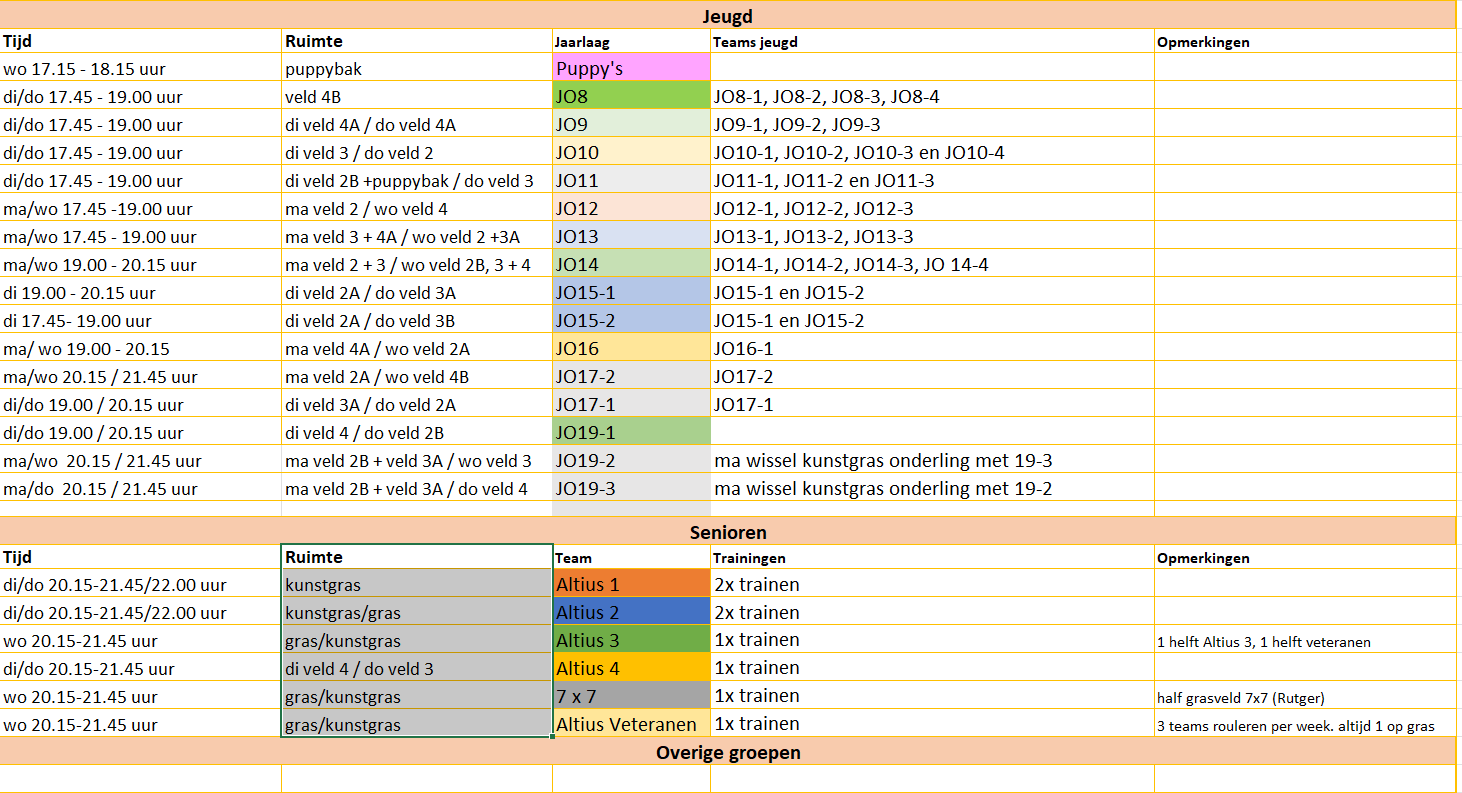Screen dimensions: 1462x793
Task: Select the pink Puppy's cell
Action: [630, 69]
